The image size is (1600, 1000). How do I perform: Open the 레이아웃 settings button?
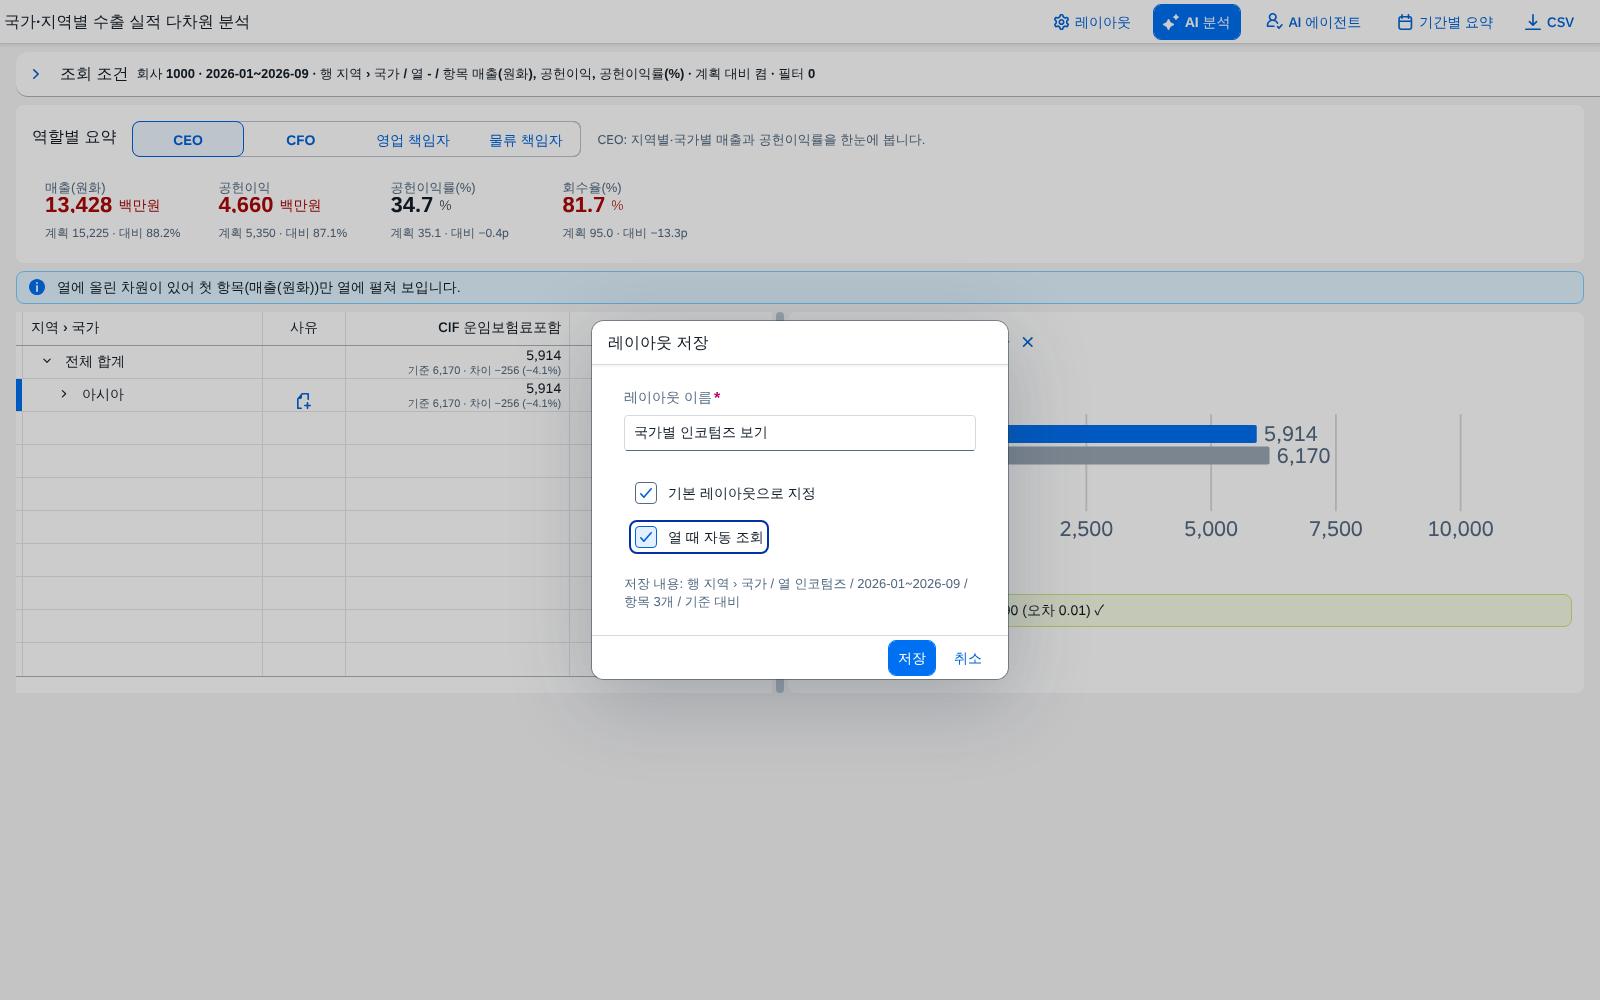point(1091,22)
